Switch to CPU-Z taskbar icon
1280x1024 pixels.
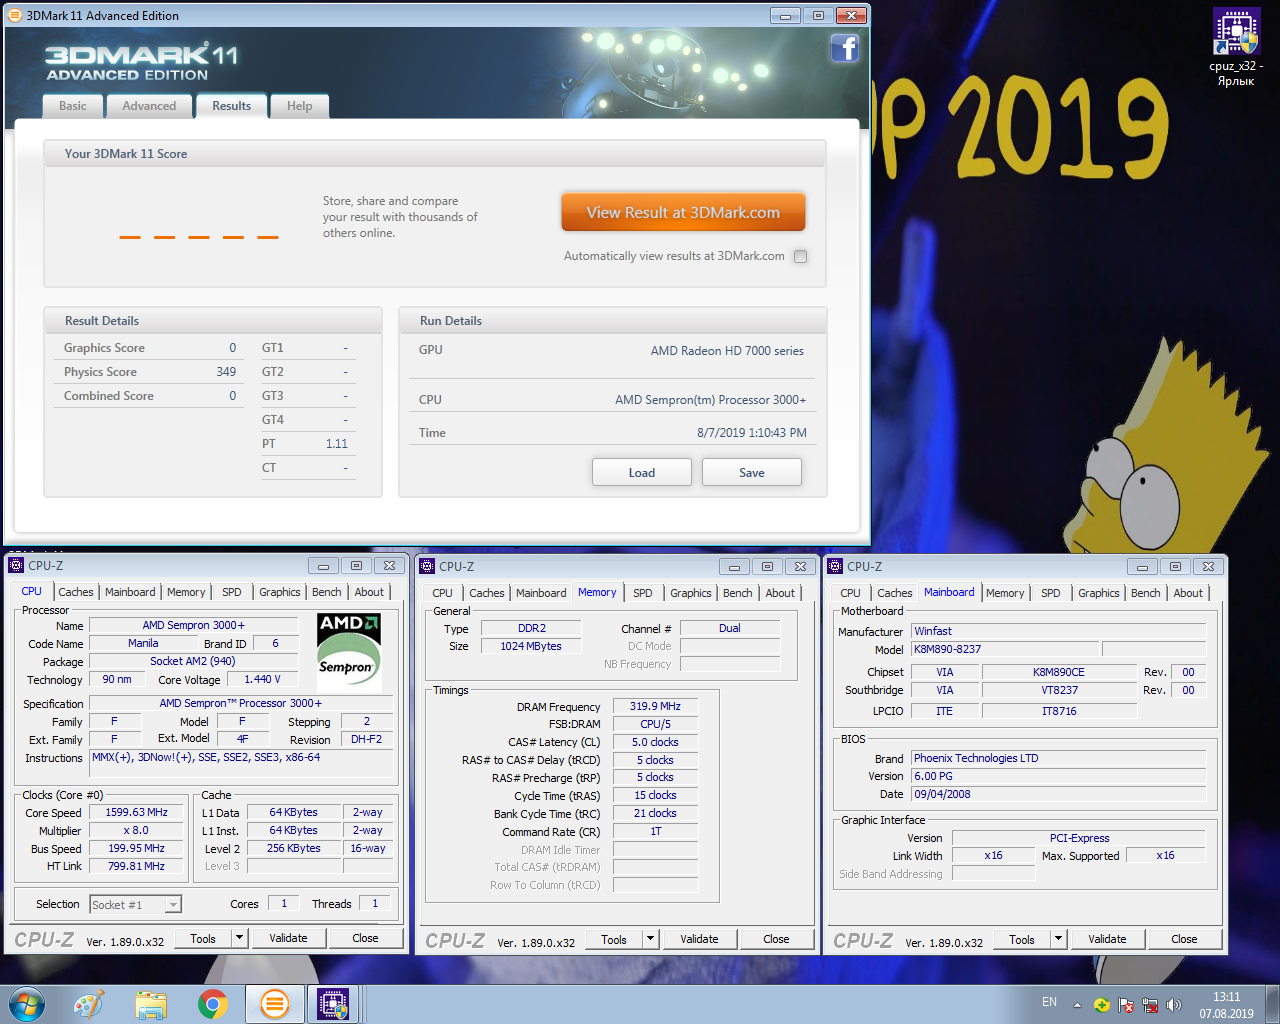tap(333, 1004)
